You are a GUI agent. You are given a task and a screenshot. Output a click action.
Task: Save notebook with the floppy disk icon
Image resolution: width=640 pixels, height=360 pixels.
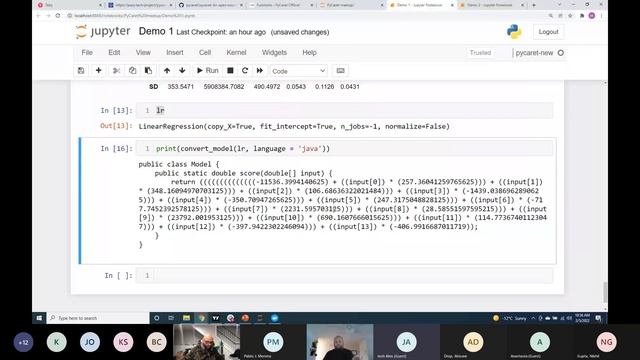coord(81,71)
